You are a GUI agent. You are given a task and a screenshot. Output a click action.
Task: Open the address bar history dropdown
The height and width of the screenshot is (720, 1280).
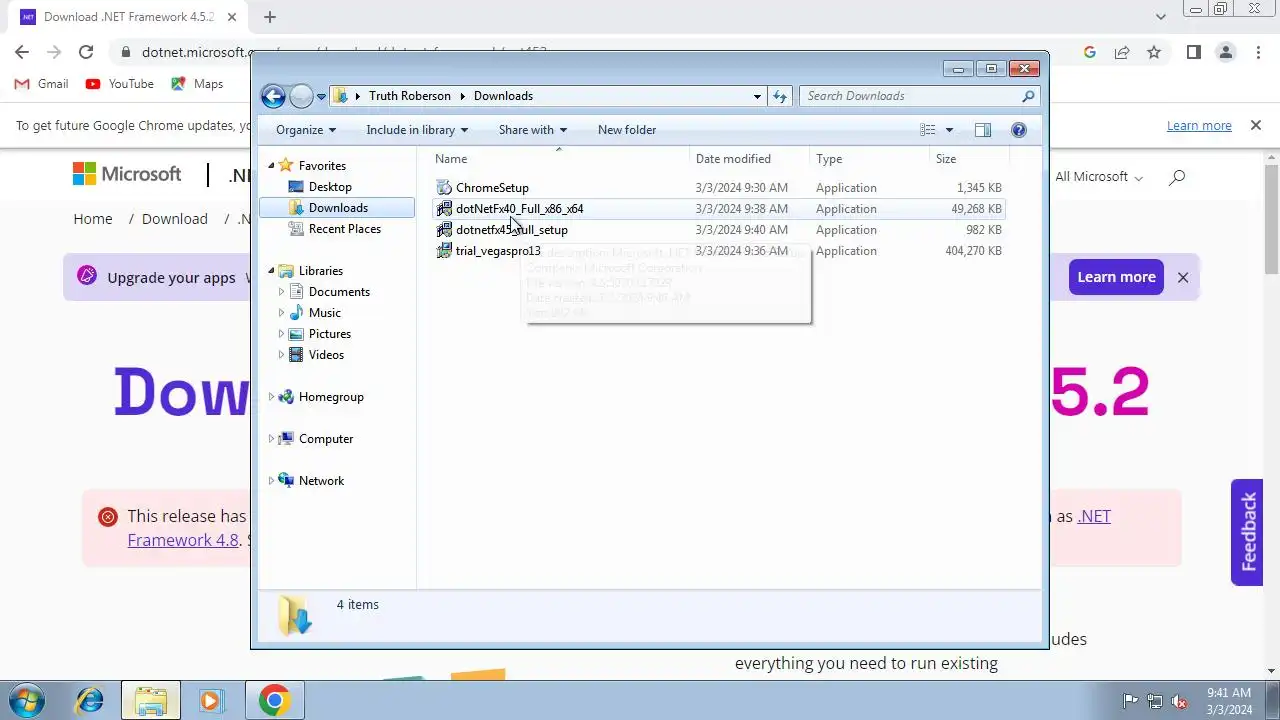click(x=757, y=96)
